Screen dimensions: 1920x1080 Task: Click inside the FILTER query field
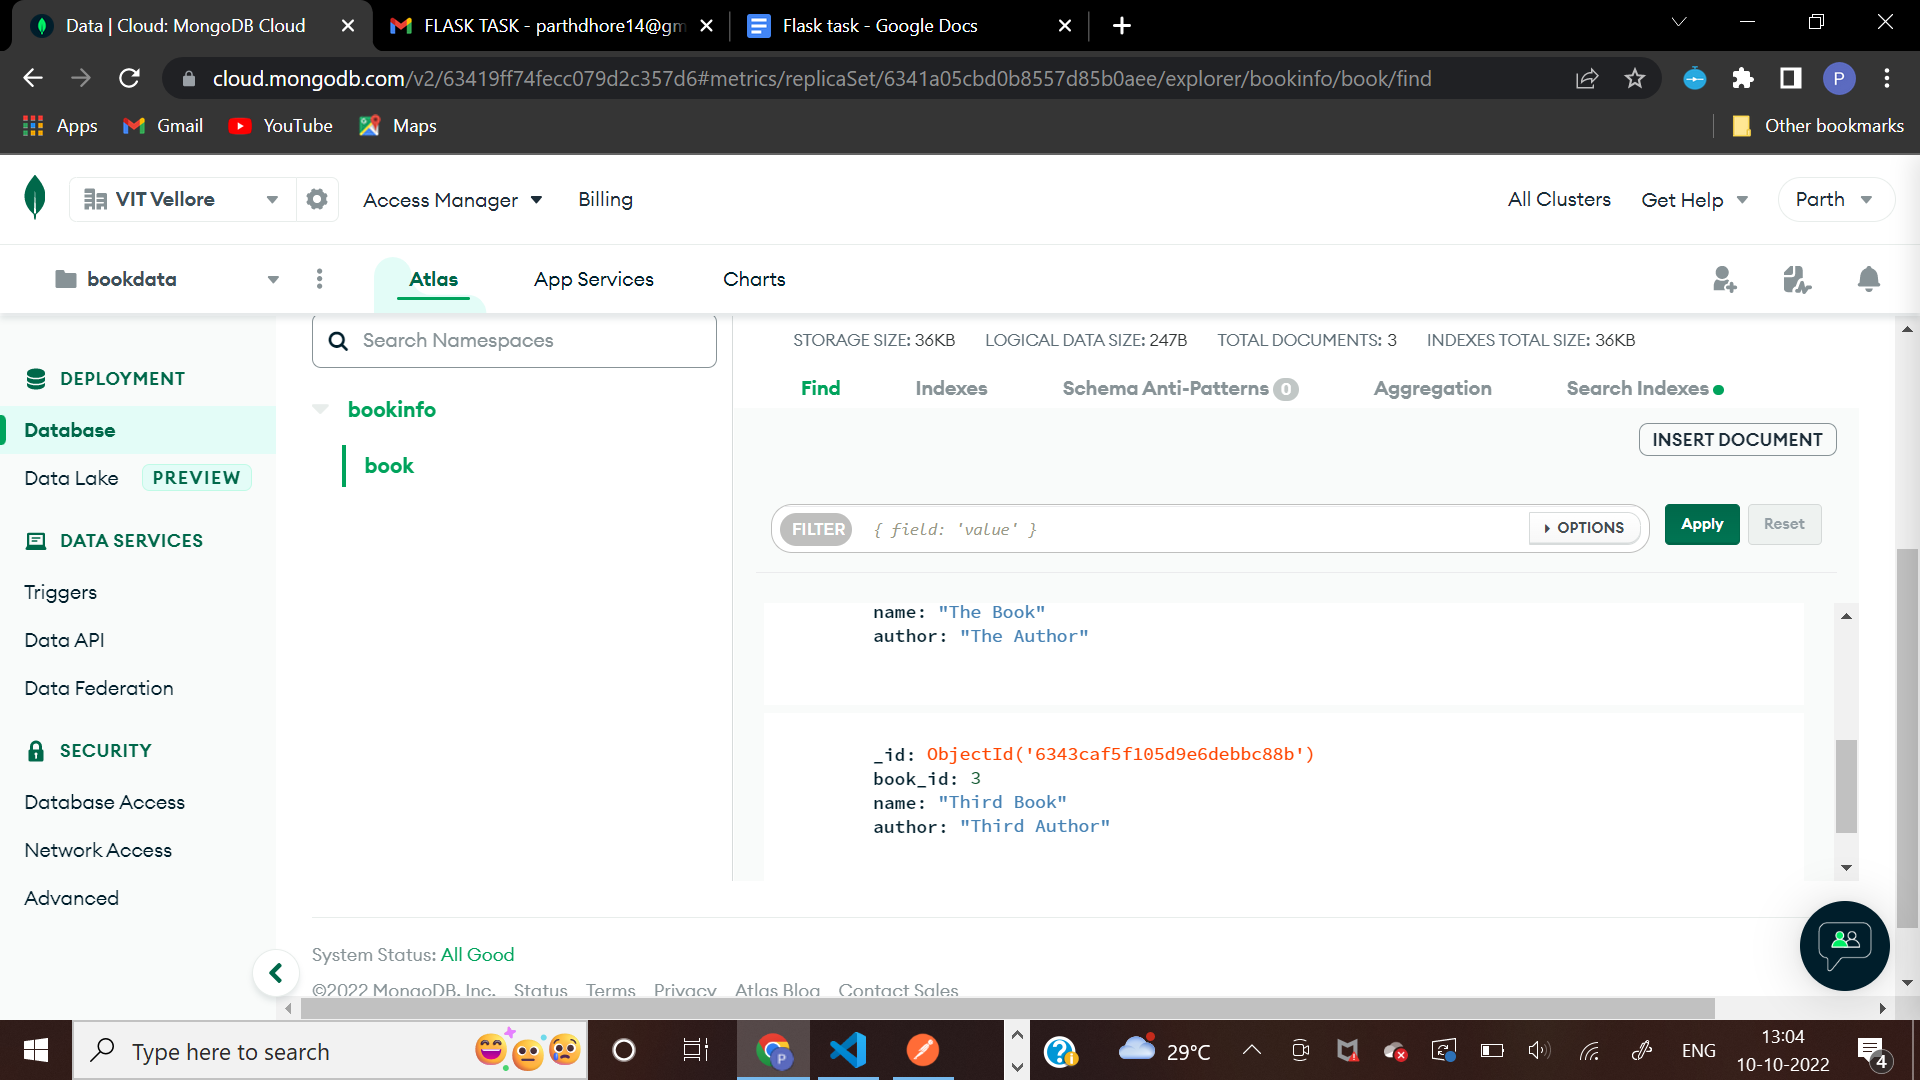tap(1100, 529)
